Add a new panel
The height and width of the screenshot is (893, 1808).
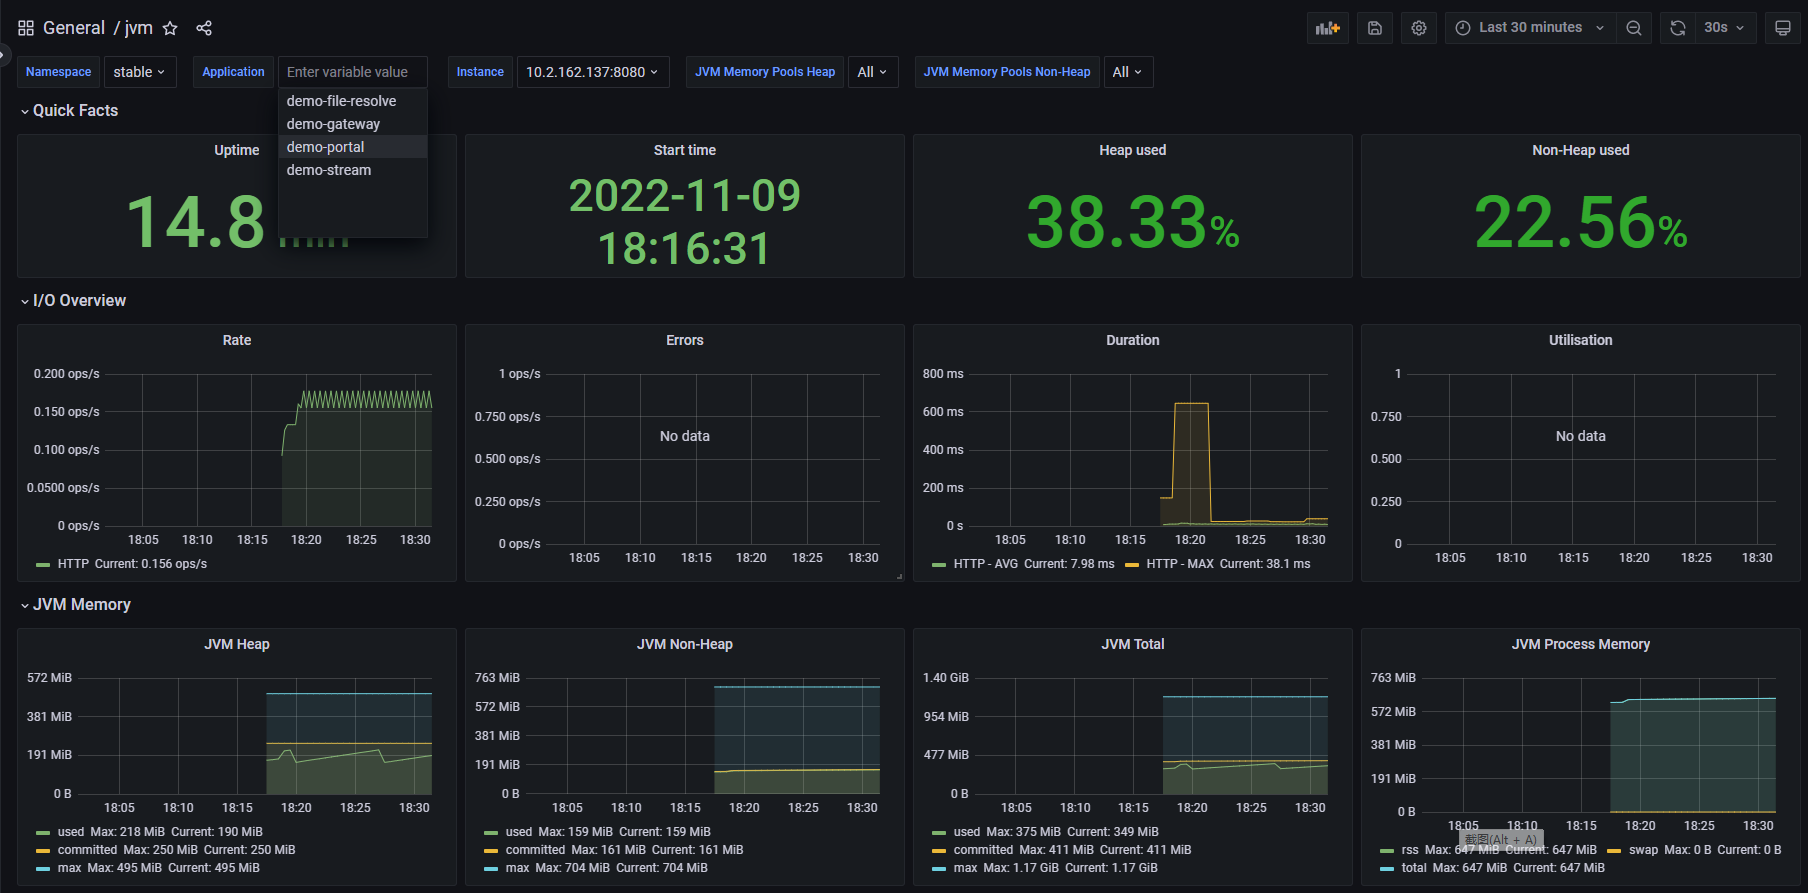(1328, 28)
